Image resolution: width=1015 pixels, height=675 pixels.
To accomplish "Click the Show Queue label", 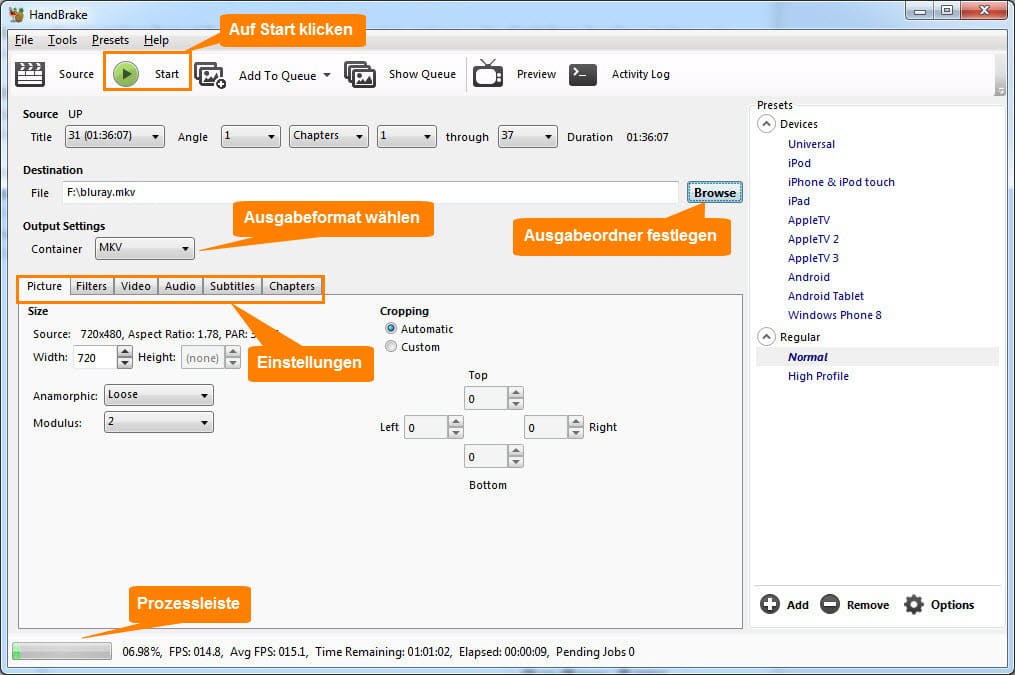I will (422, 74).
